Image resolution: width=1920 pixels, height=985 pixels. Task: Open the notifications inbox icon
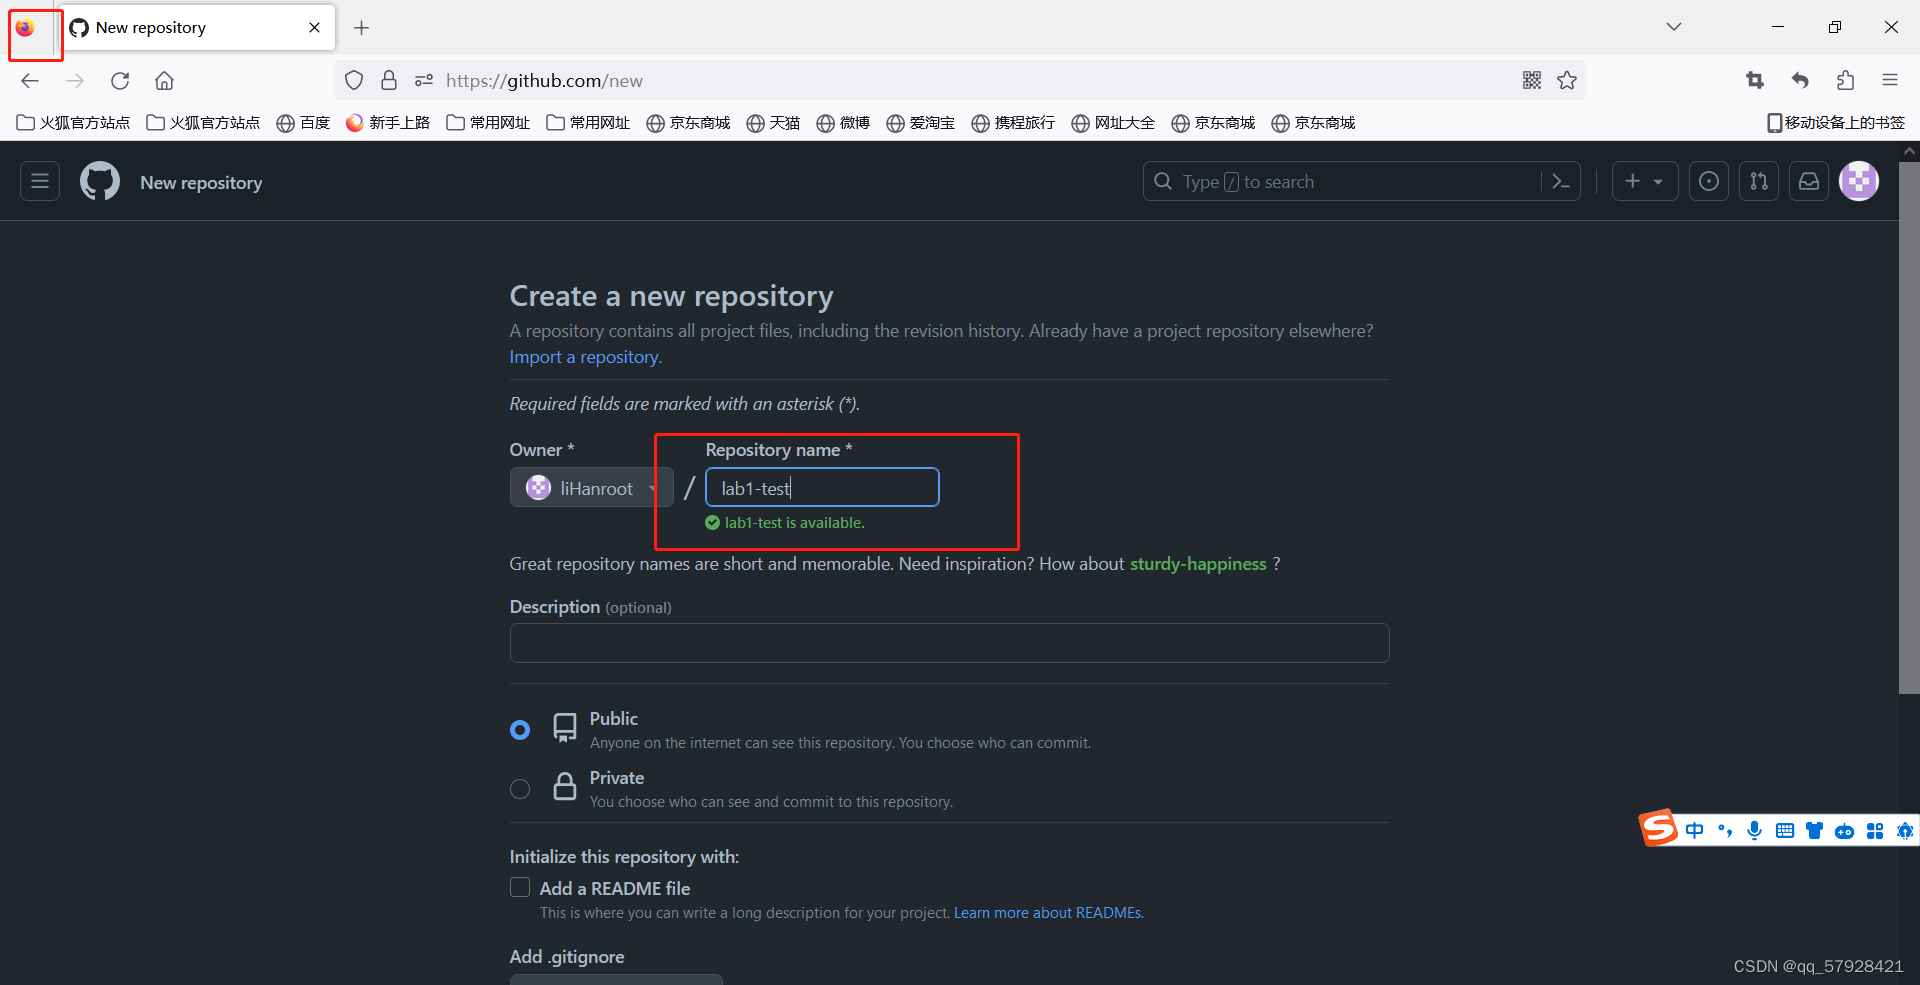1809,181
